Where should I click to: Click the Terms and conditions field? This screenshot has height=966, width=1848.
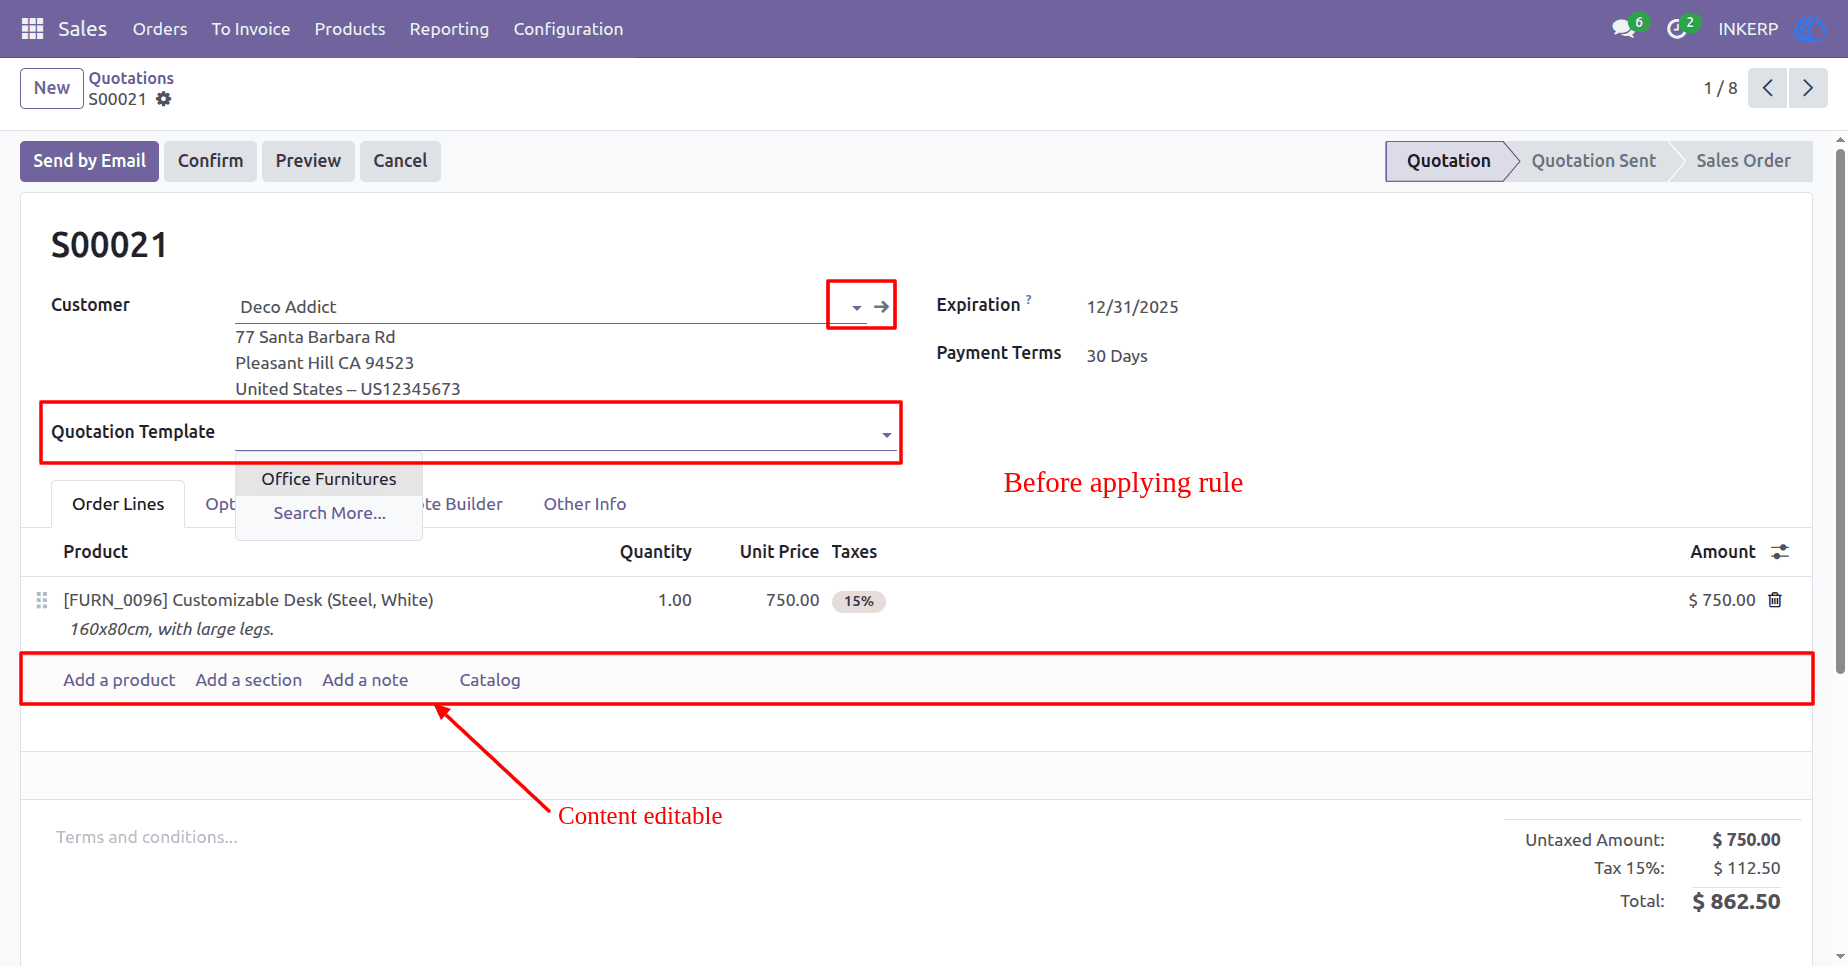(147, 837)
